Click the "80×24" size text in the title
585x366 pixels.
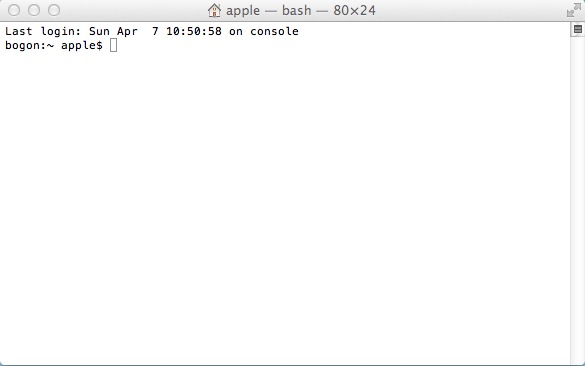354,10
